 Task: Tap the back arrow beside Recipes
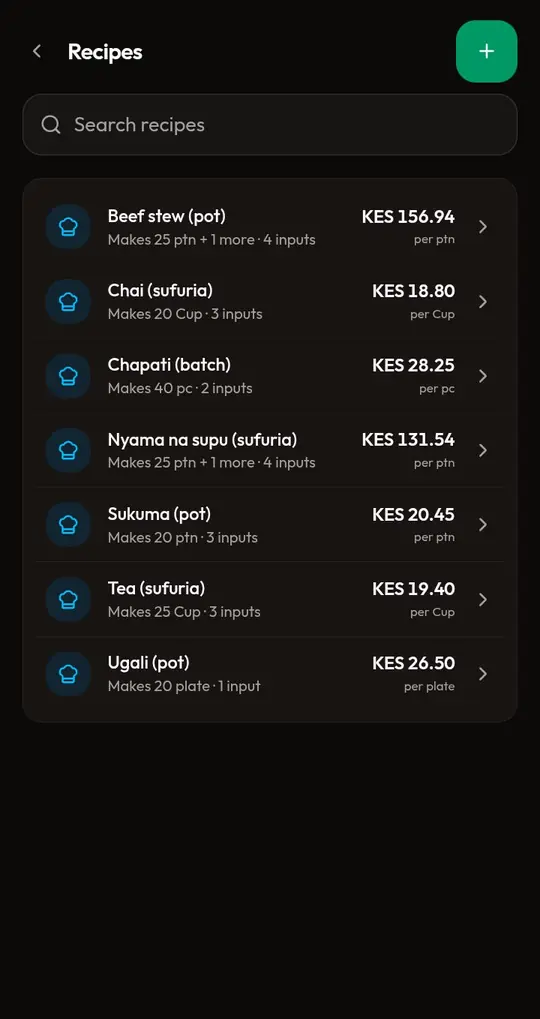pos(37,51)
